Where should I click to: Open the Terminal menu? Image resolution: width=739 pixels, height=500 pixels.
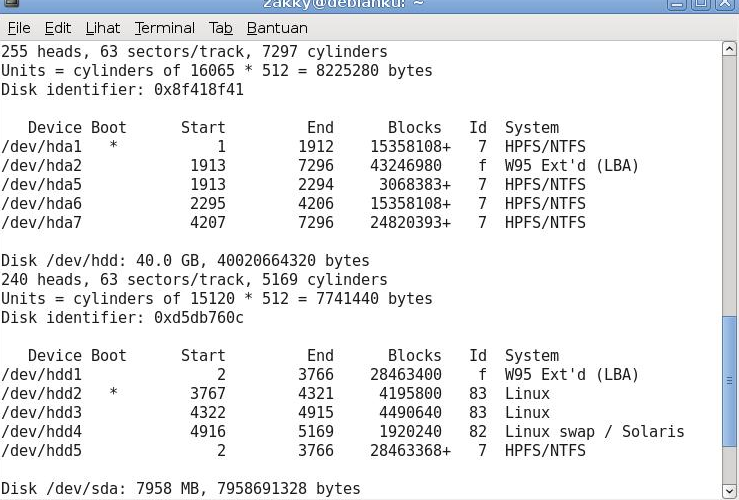[x=164, y=28]
